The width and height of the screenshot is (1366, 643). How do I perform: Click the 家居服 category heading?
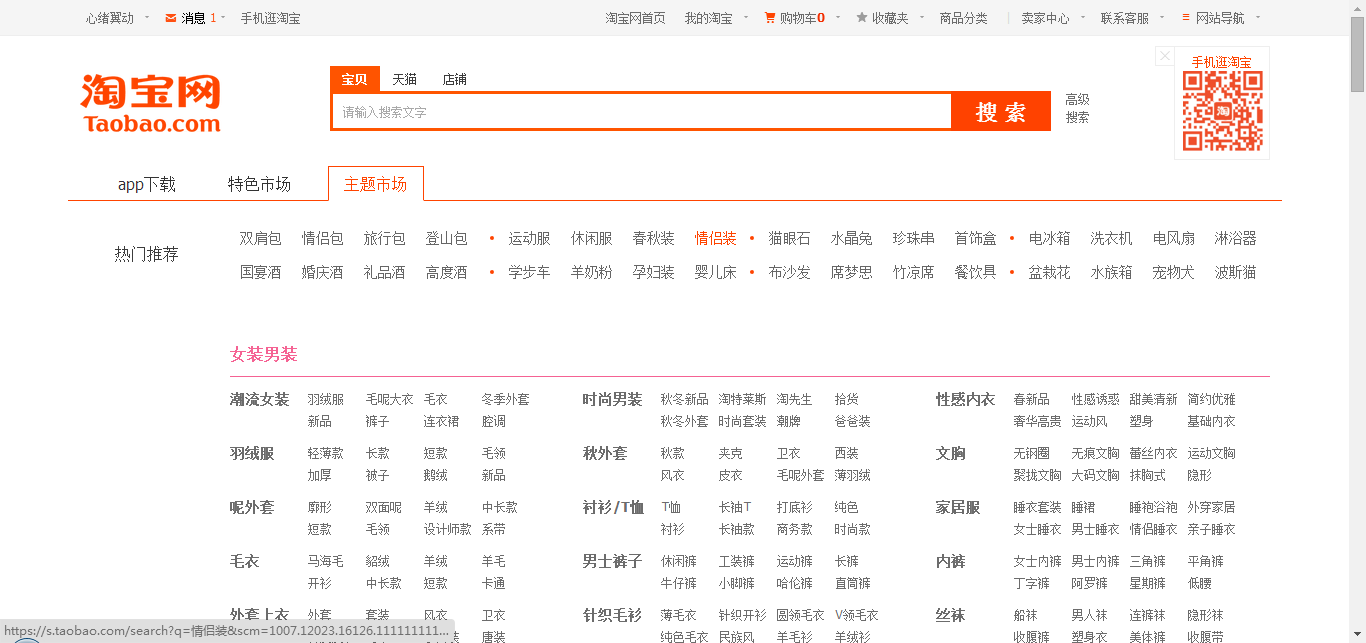tap(958, 508)
